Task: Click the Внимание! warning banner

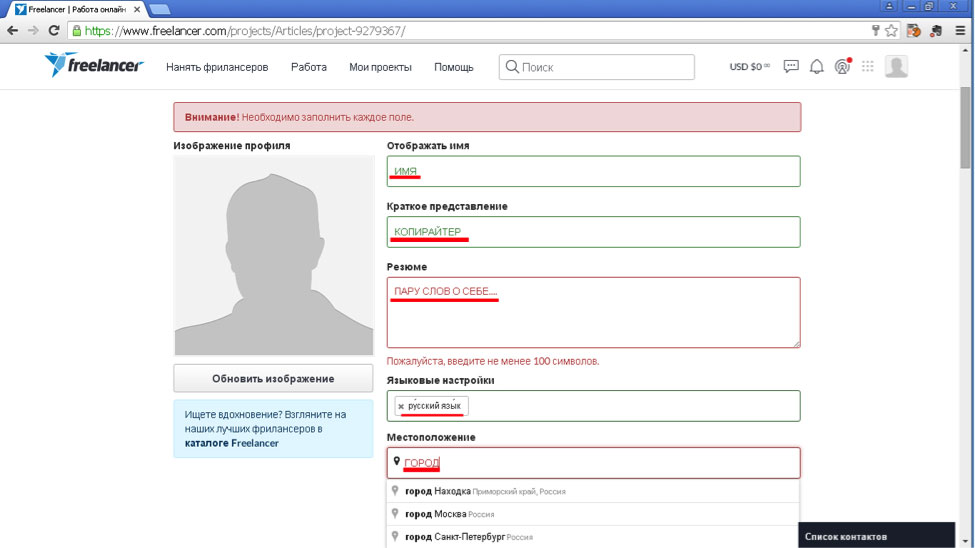Action: coord(487,117)
